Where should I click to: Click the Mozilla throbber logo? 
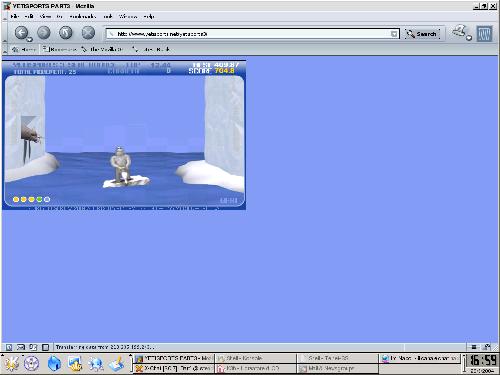click(484, 34)
